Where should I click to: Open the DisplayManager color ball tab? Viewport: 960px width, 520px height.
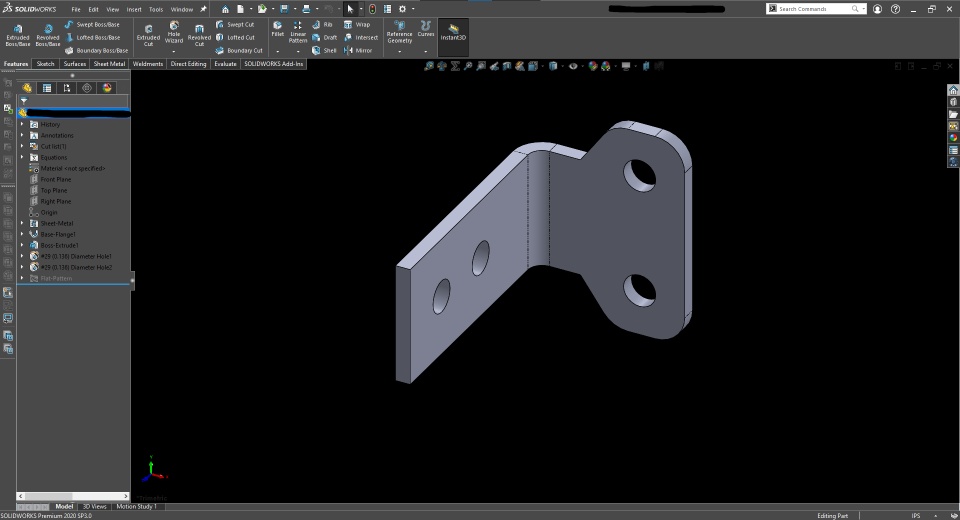(x=107, y=88)
